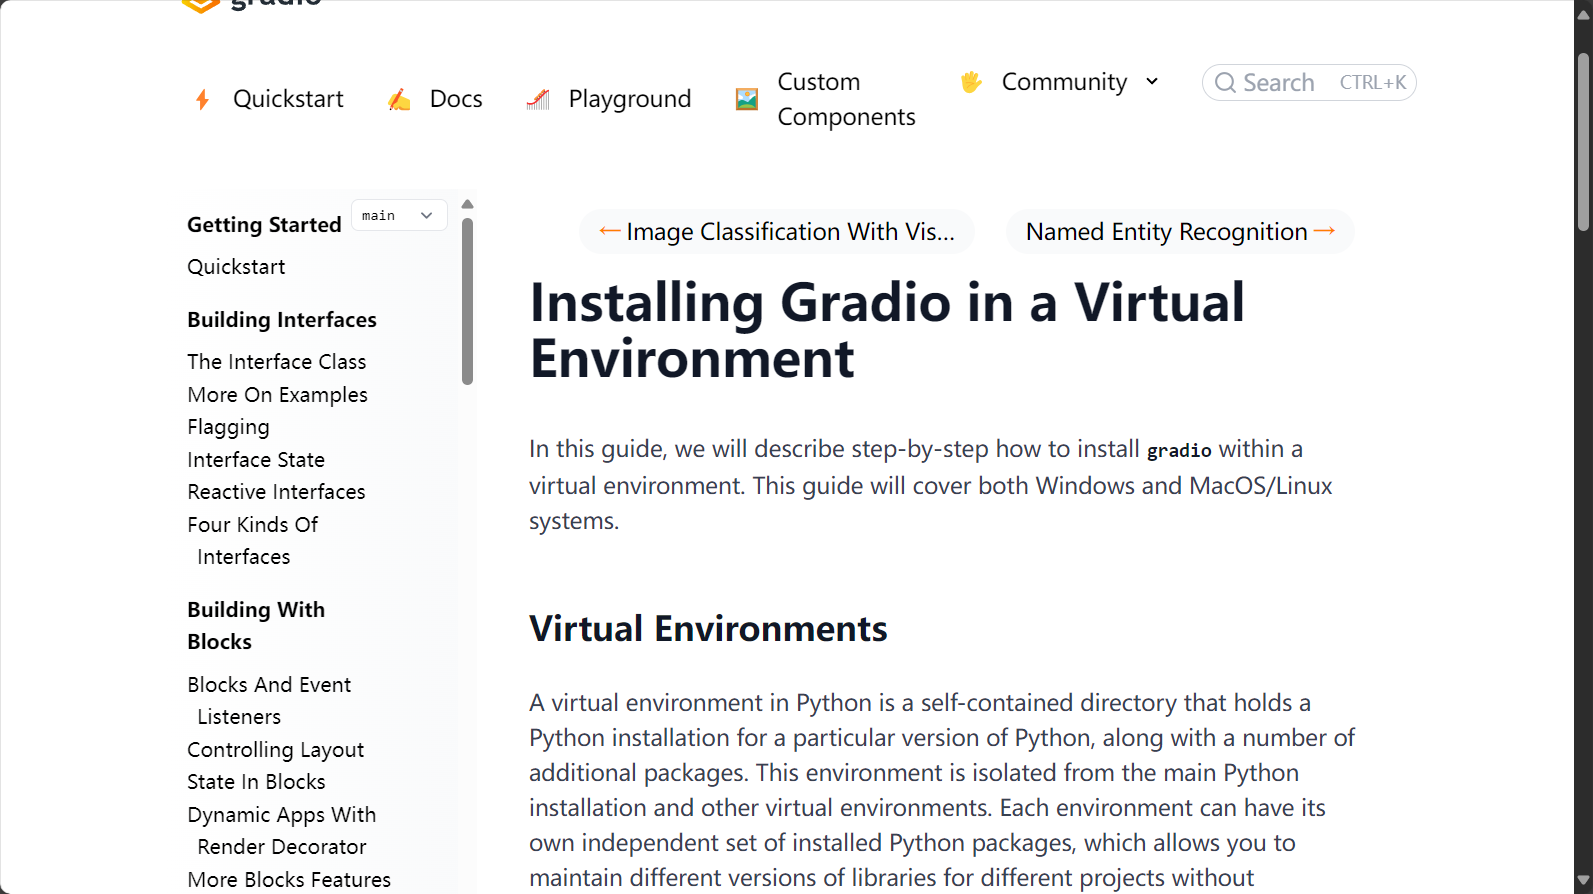Open the Community menu label
The image size is (1593, 894).
[1064, 82]
